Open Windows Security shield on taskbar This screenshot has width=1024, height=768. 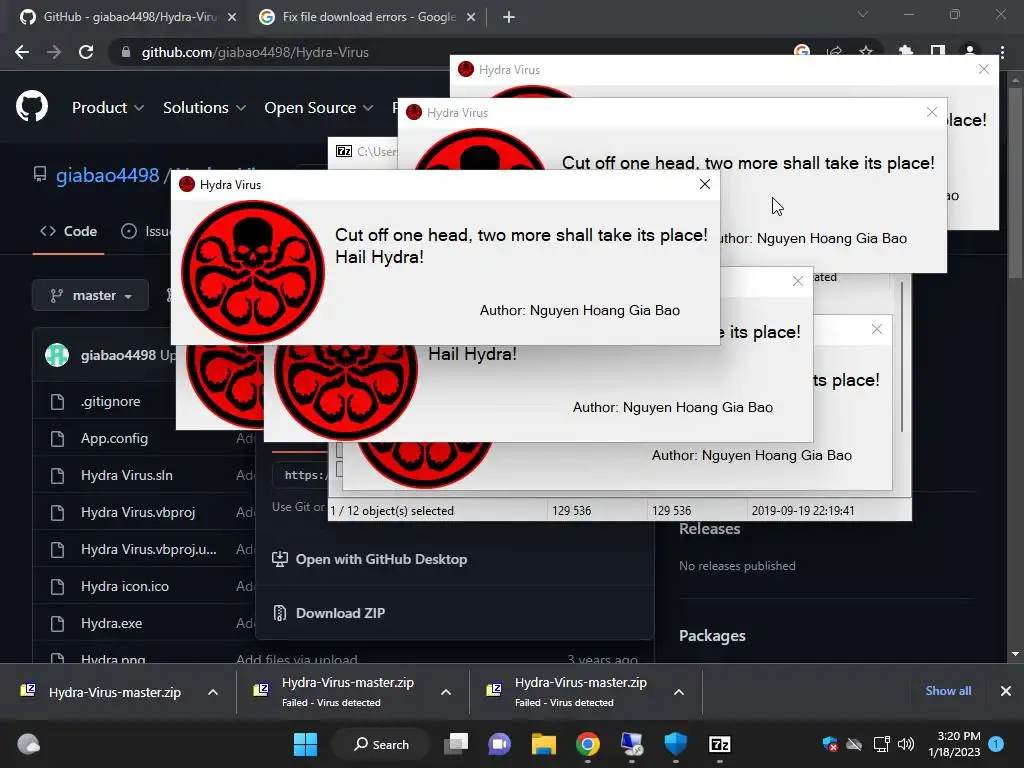[675, 744]
